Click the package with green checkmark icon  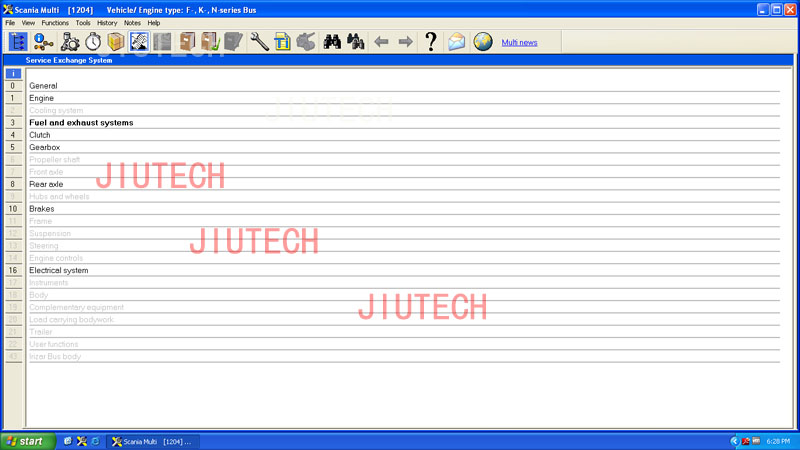[x=210, y=42]
